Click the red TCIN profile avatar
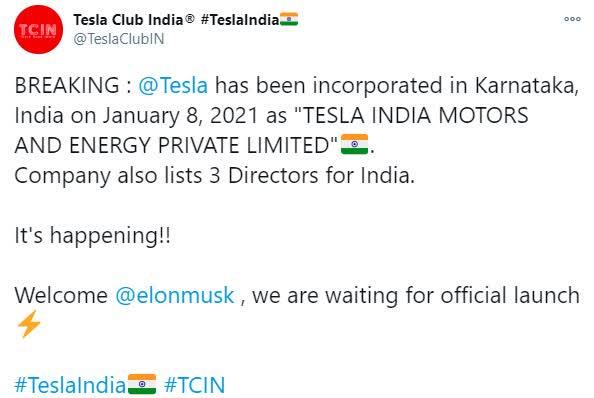Image resolution: width=594 pixels, height=398 pixels. pyautogui.click(x=38, y=30)
